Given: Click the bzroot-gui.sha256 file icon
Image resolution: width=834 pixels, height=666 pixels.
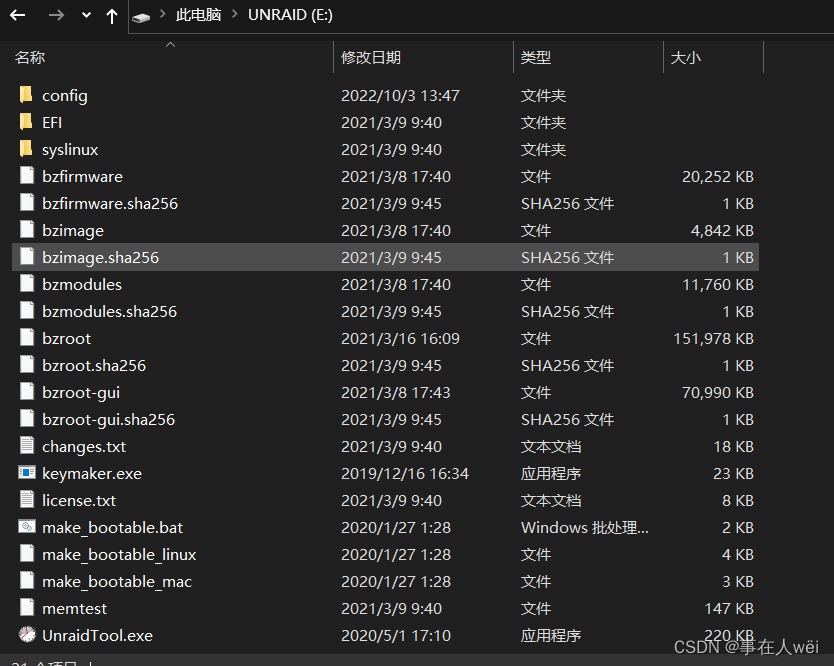Looking at the screenshot, I should coord(27,419).
